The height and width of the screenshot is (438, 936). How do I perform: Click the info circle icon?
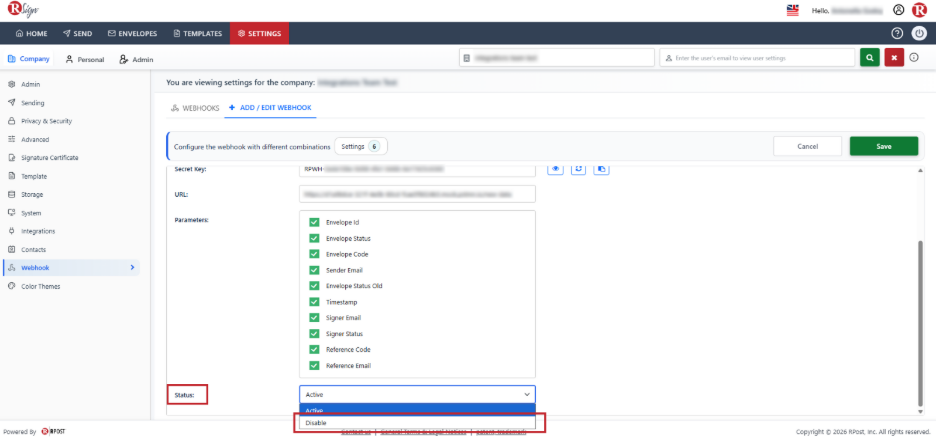pos(913,58)
